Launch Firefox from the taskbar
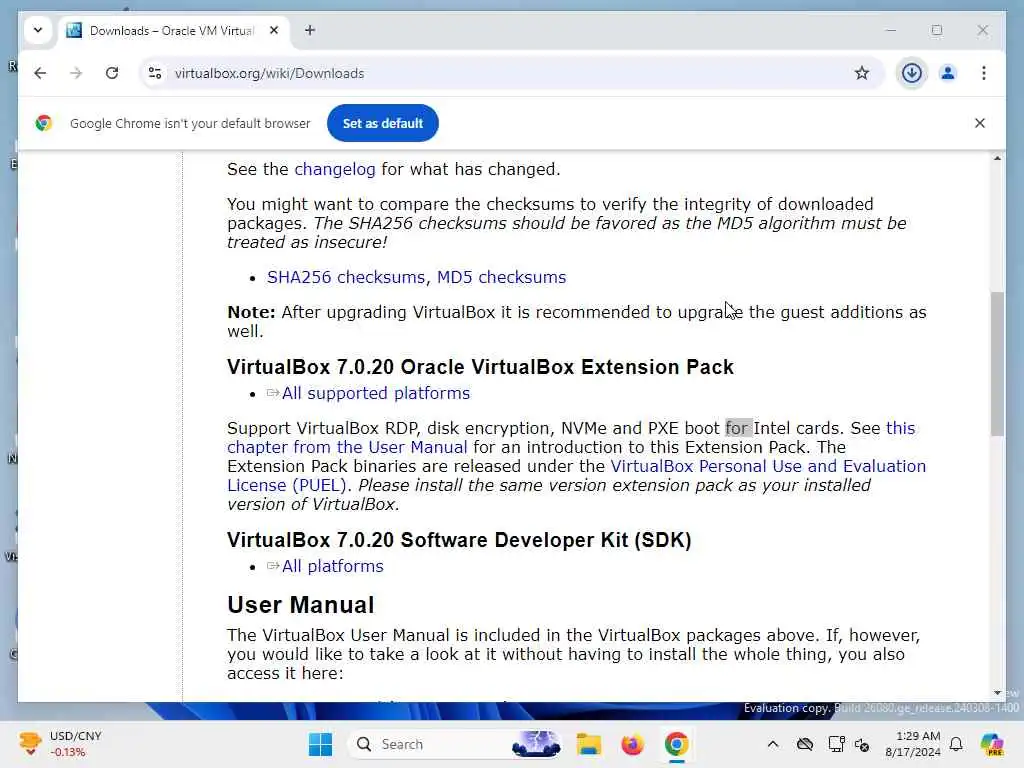Image resolution: width=1024 pixels, height=768 pixels. pyautogui.click(x=632, y=744)
